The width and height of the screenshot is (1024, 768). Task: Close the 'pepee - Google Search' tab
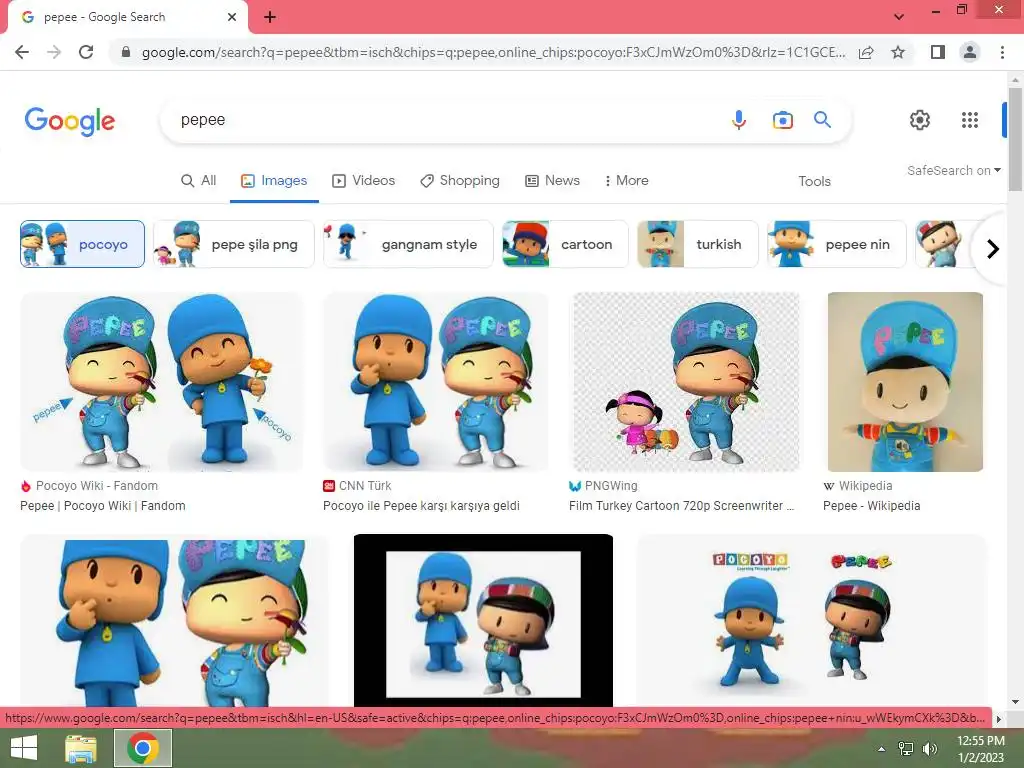coord(232,17)
